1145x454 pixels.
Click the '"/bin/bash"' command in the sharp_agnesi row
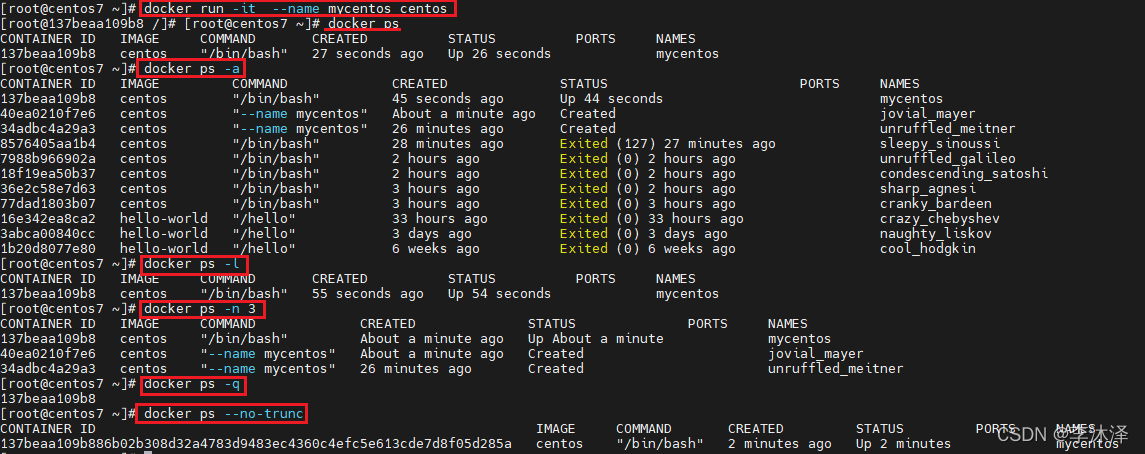[x=276, y=188]
